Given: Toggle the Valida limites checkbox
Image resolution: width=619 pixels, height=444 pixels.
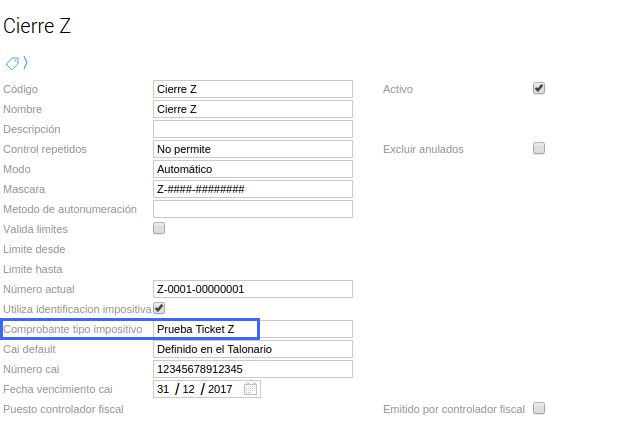Looking at the screenshot, I should coord(158,228).
